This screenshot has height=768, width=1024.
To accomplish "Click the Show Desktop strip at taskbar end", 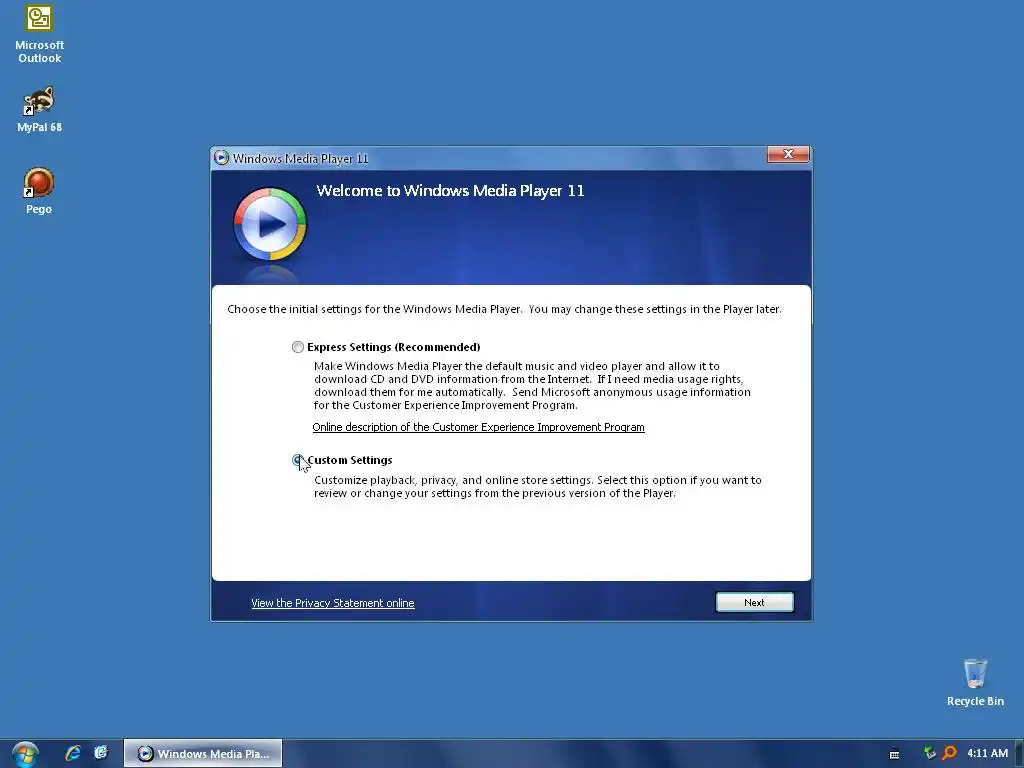I will tap(1019, 754).
